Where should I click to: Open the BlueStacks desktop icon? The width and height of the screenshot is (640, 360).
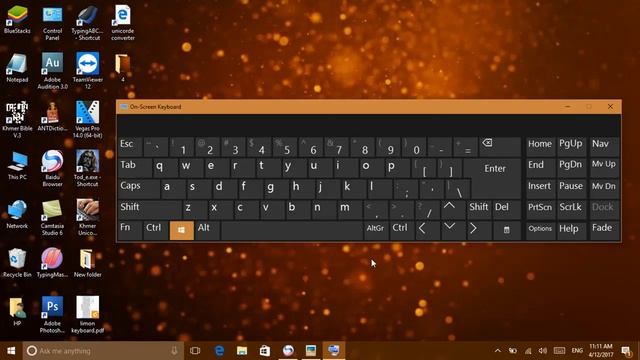[x=17, y=19]
